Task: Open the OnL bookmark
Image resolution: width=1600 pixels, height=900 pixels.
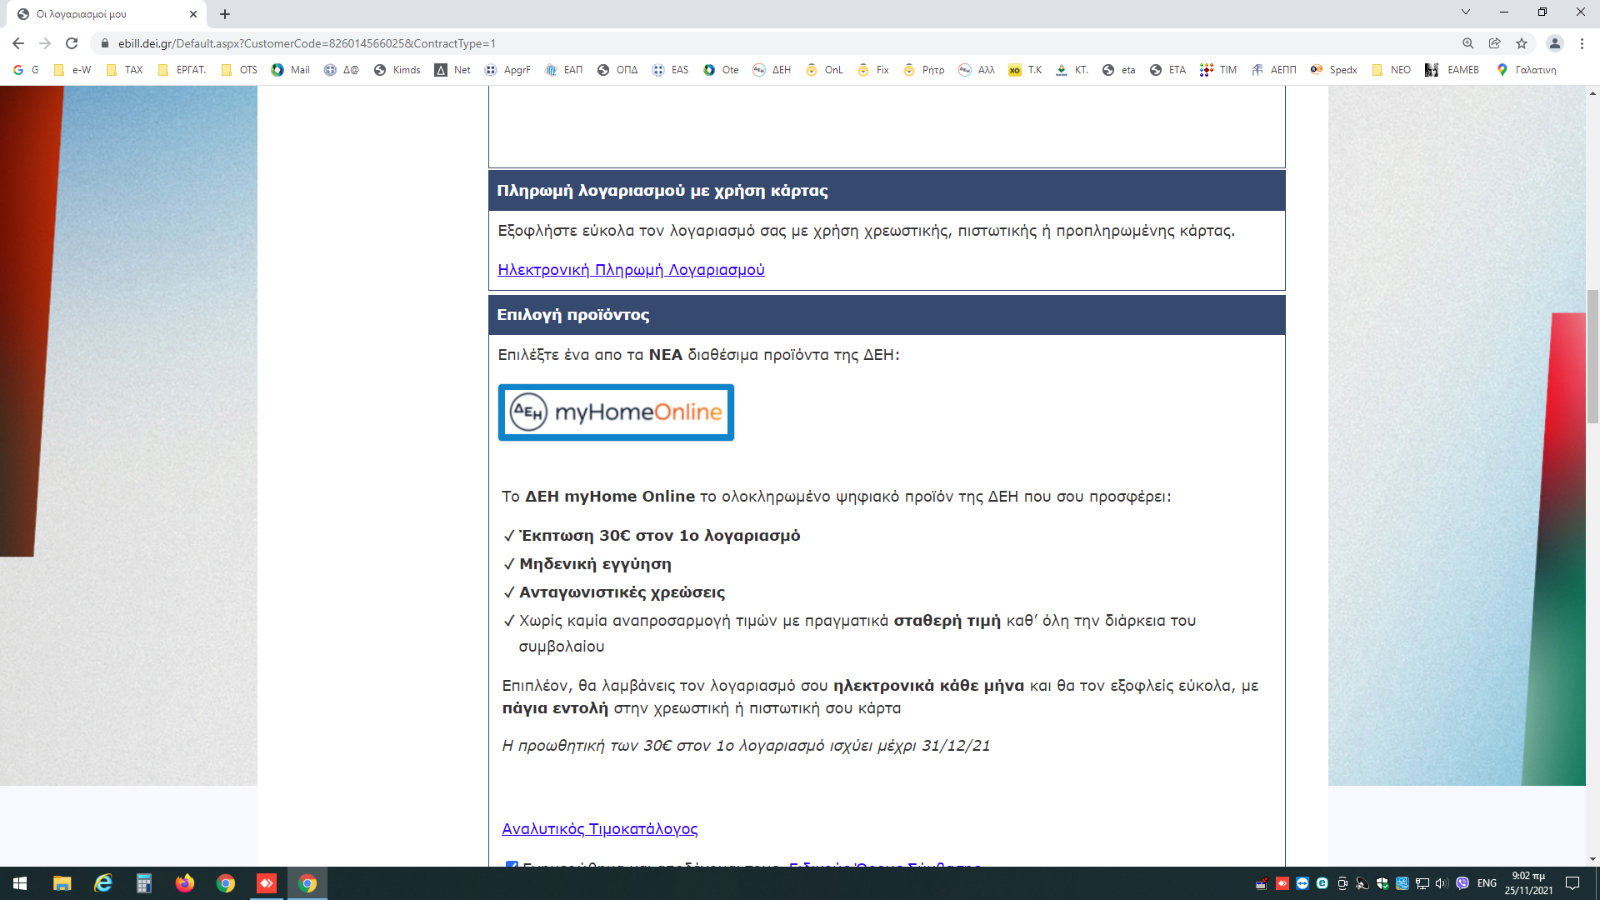Action: point(825,70)
